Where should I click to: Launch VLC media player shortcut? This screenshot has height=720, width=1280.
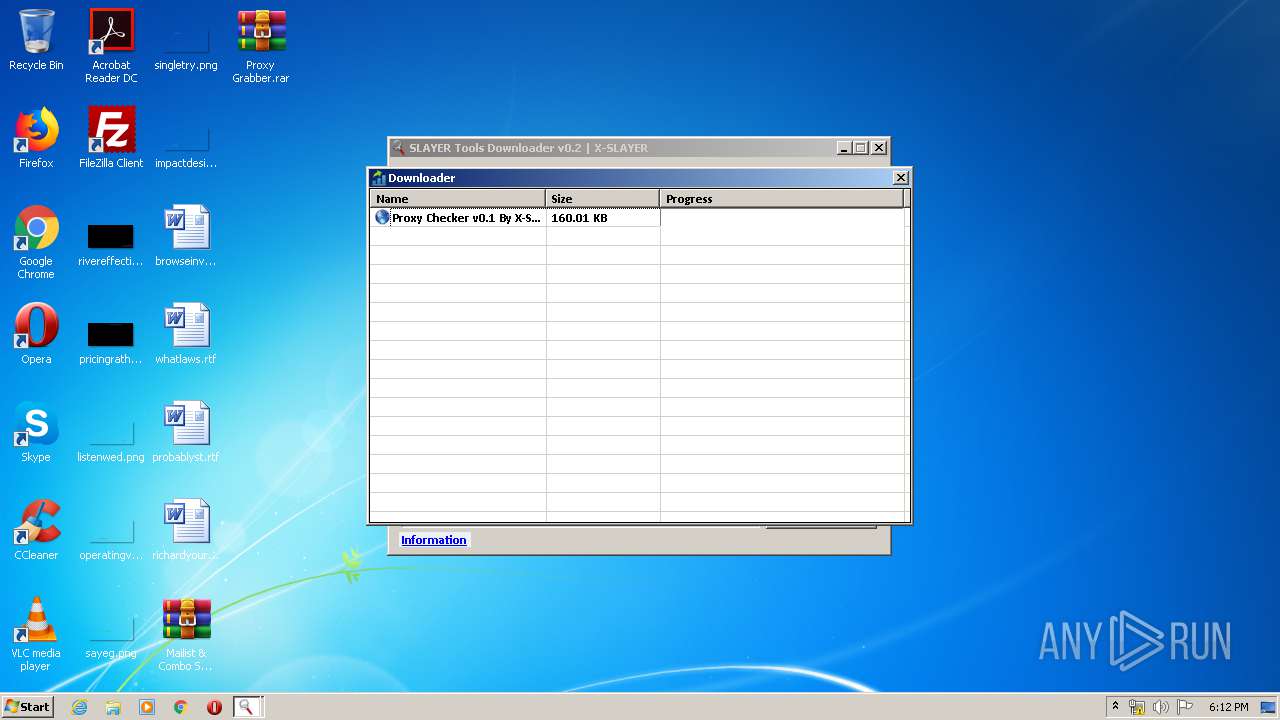(36, 634)
